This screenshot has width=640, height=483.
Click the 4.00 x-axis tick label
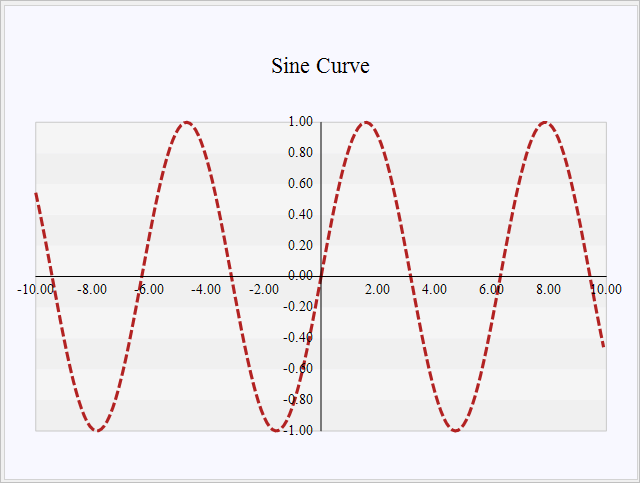(434, 289)
